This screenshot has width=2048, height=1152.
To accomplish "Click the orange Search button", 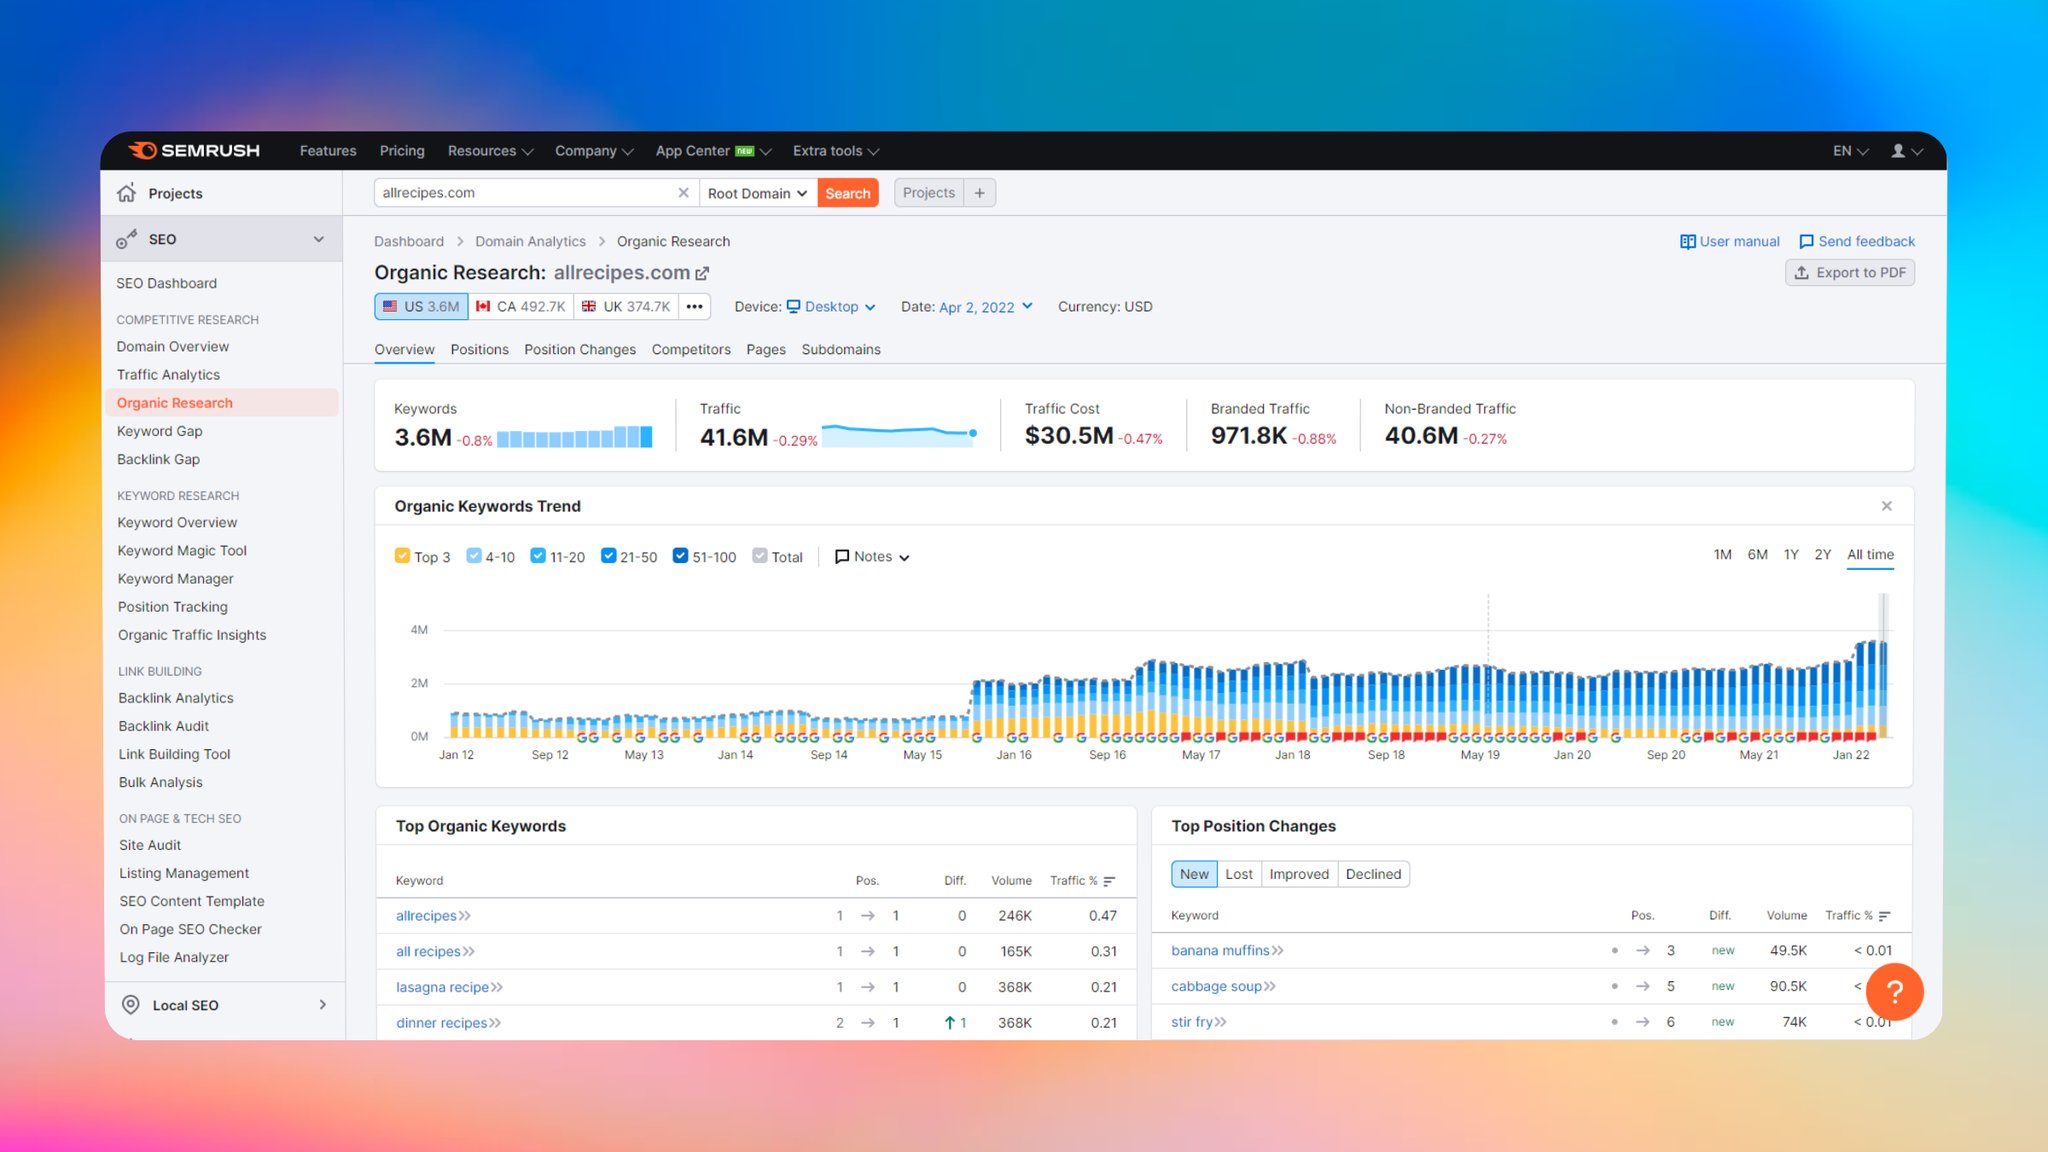I will coord(848,193).
